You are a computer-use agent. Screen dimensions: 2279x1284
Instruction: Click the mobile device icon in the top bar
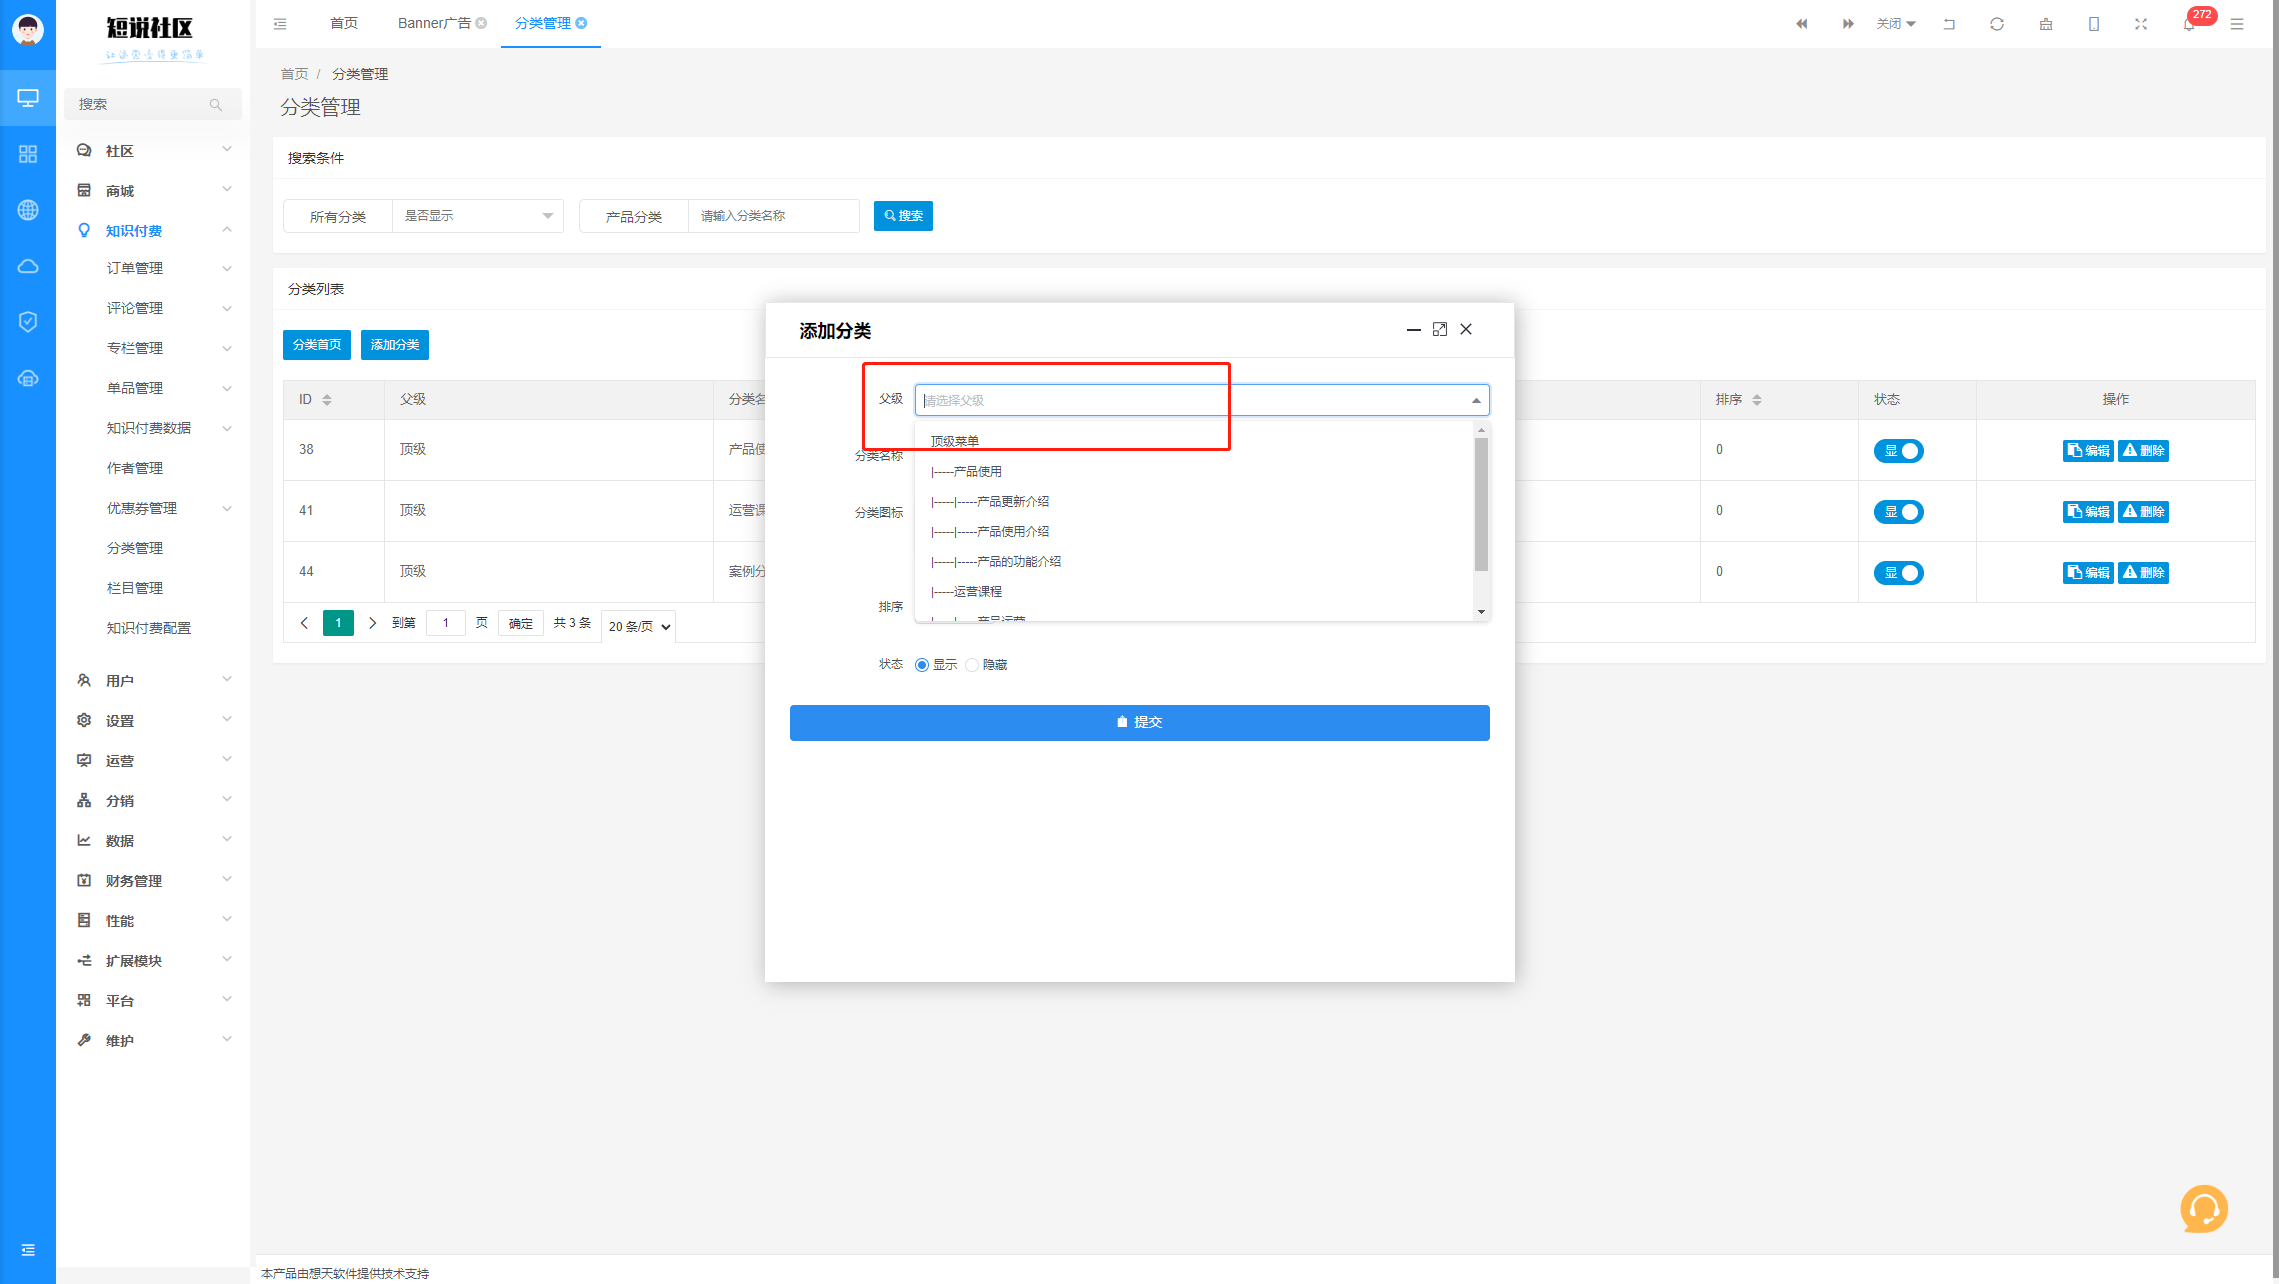[2094, 24]
